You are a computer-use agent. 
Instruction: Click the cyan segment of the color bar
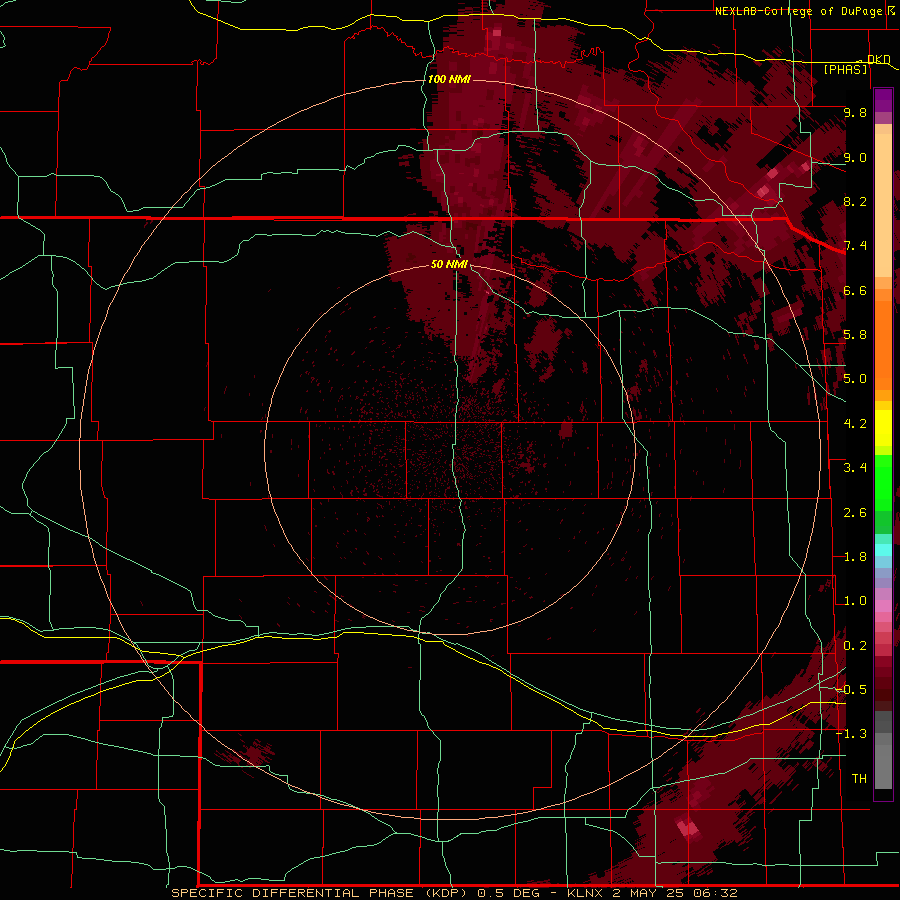883,550
